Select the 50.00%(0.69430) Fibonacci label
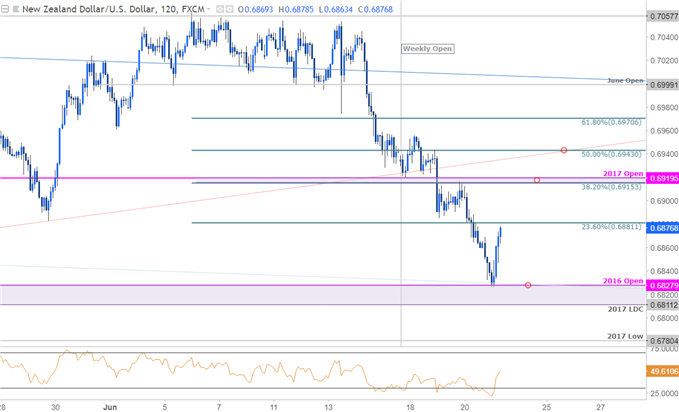This screenshot has height=412, width=679. pos(611,154)
